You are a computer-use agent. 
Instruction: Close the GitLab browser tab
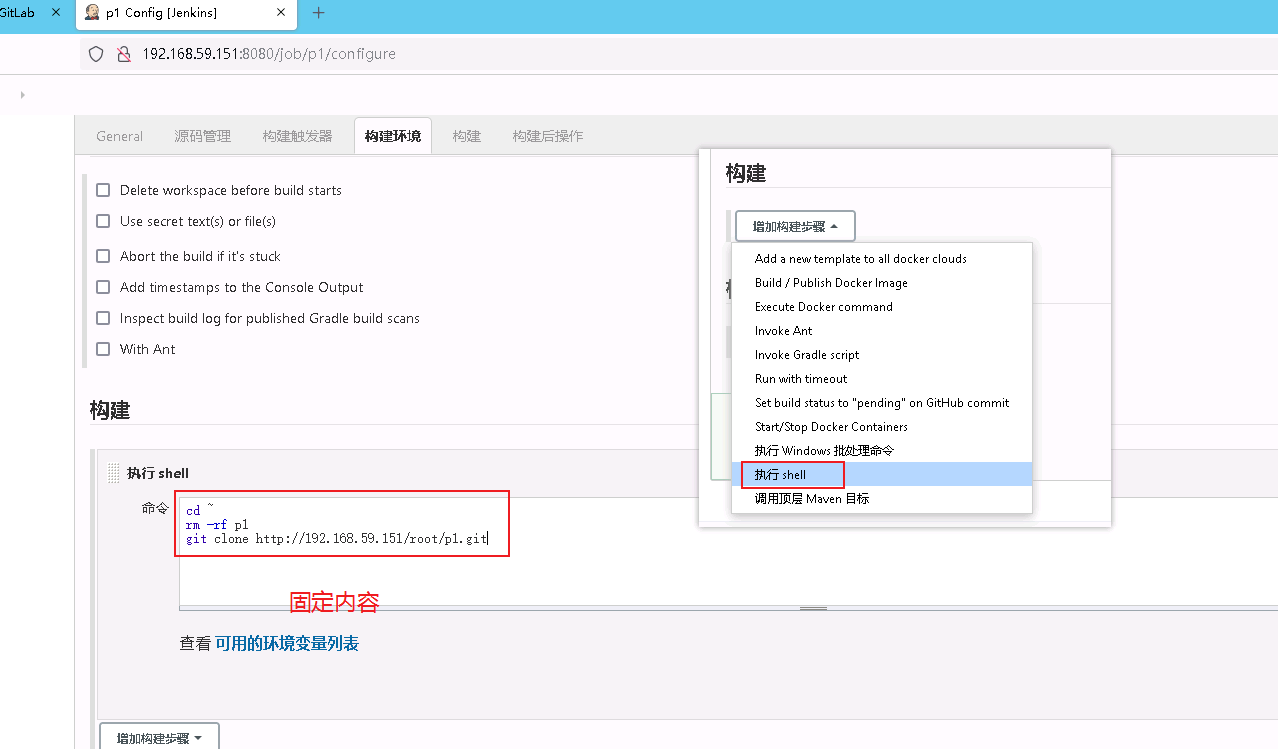[x=55, y=13]
